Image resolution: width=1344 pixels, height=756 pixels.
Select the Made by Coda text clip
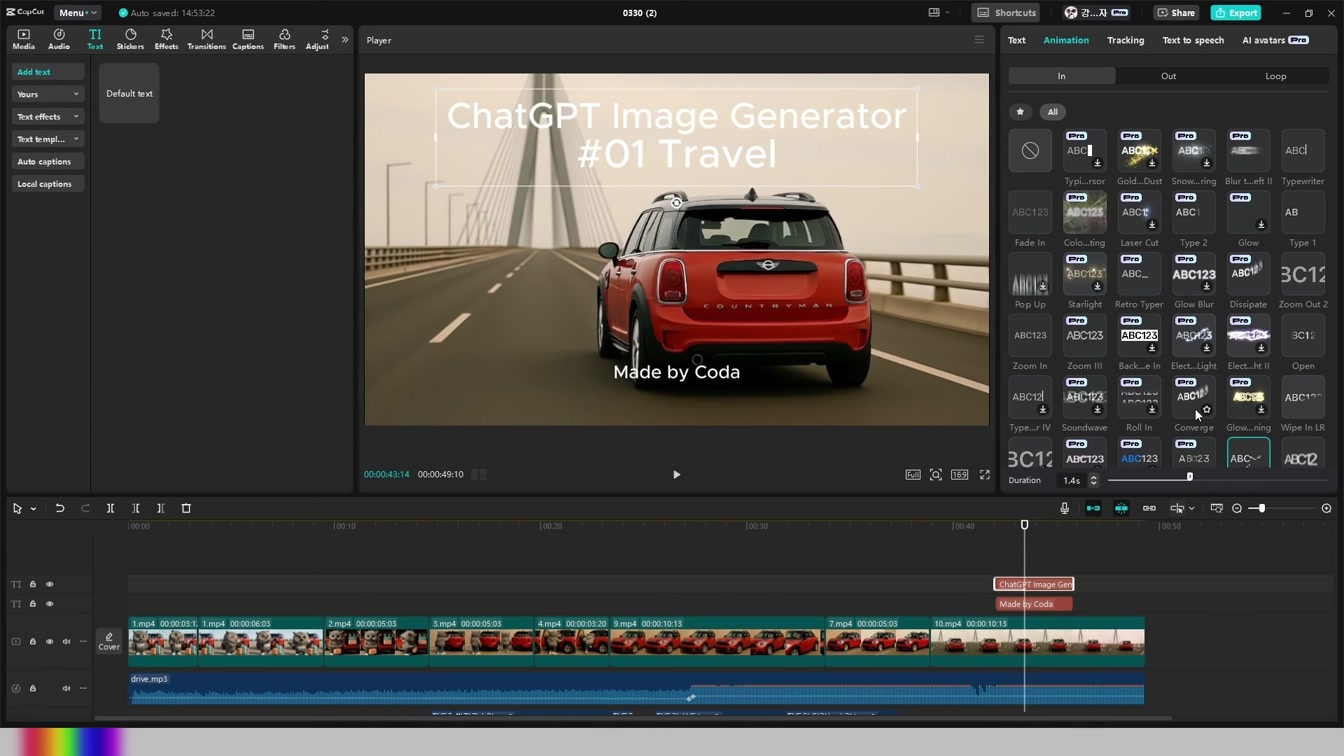1034,604
